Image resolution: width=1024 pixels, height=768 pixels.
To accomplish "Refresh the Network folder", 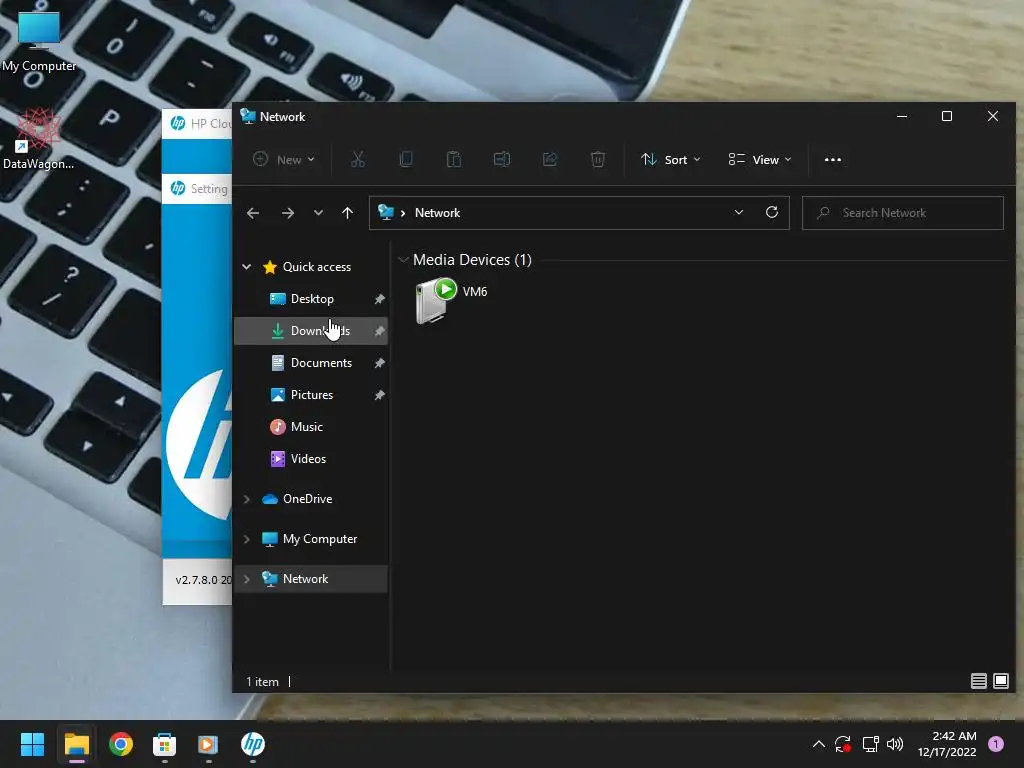I will point(772,212).
